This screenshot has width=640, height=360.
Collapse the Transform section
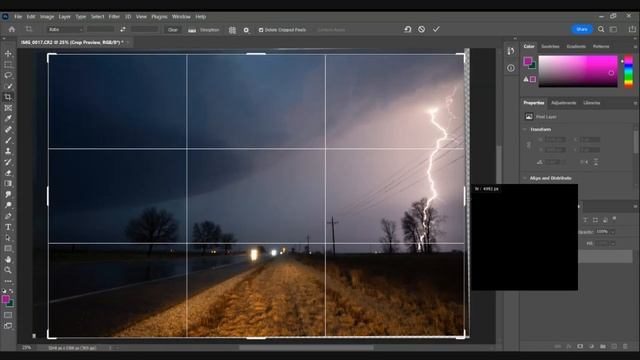pos(525,129)
